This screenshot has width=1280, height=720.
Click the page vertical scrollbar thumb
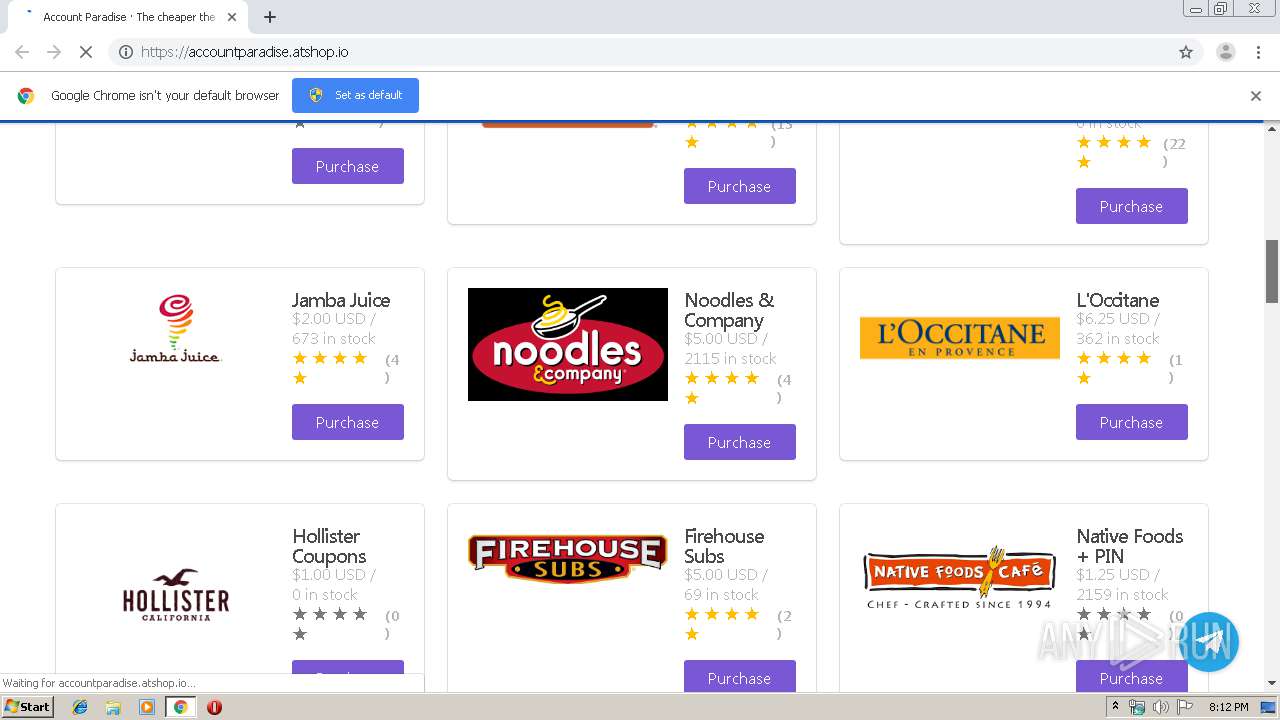[x=1272, y=271]
